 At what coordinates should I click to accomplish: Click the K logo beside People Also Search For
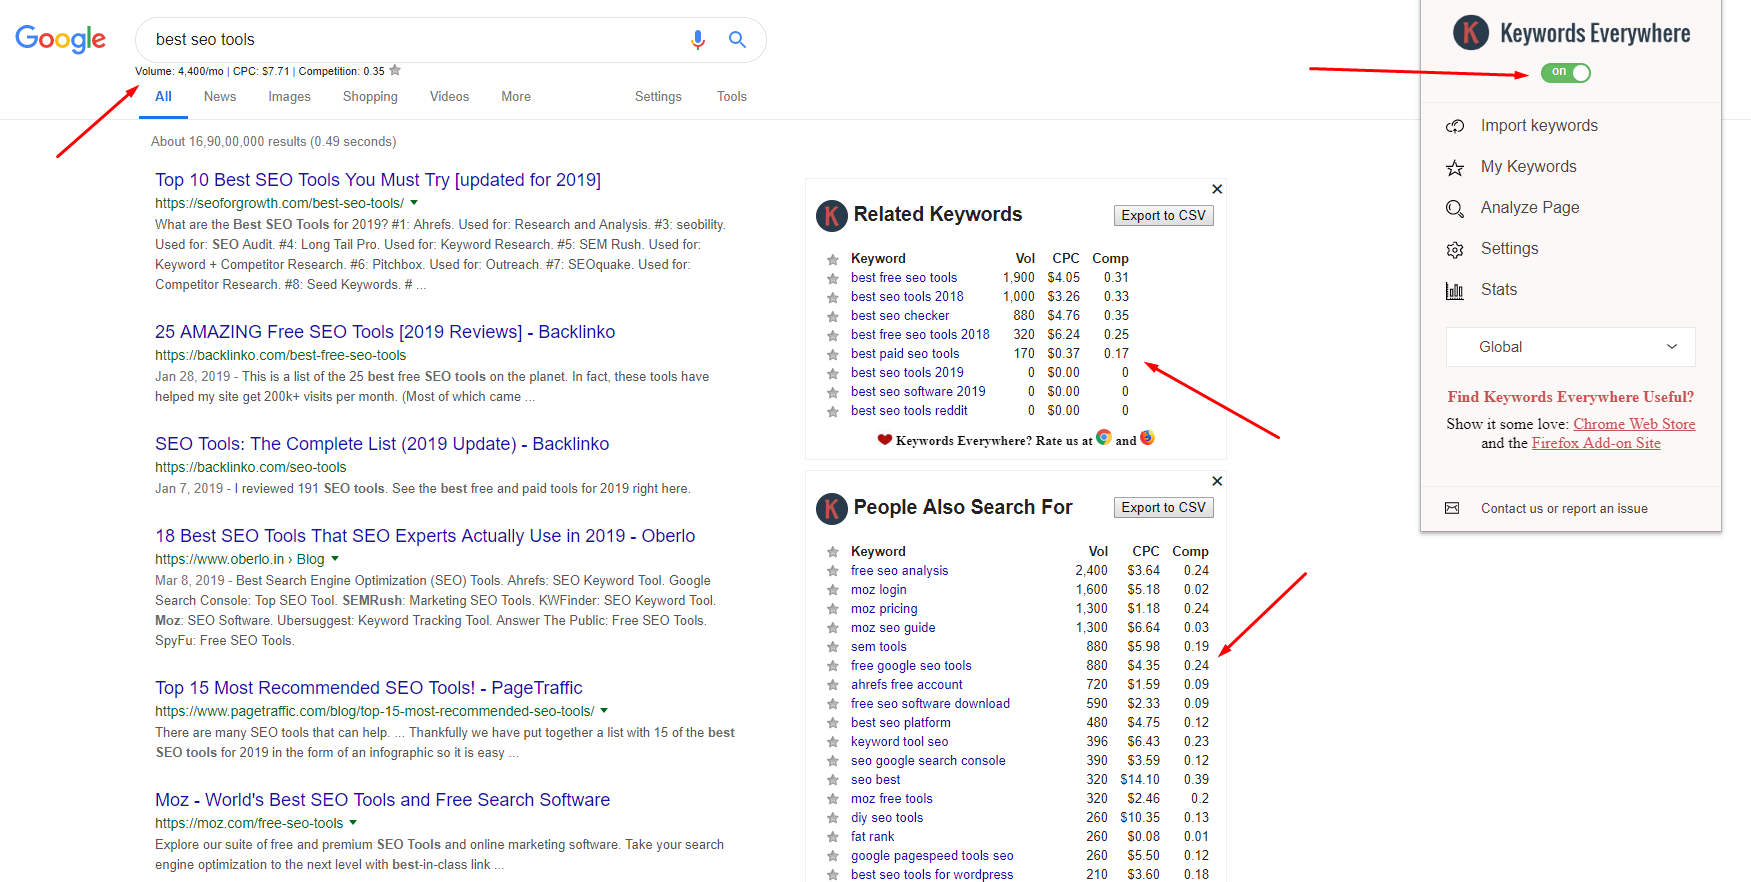[832, 509]
